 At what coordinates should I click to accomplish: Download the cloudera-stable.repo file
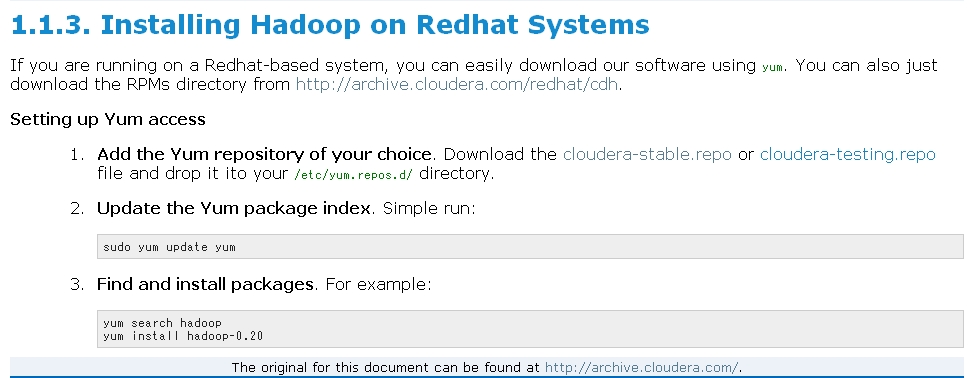647,154
